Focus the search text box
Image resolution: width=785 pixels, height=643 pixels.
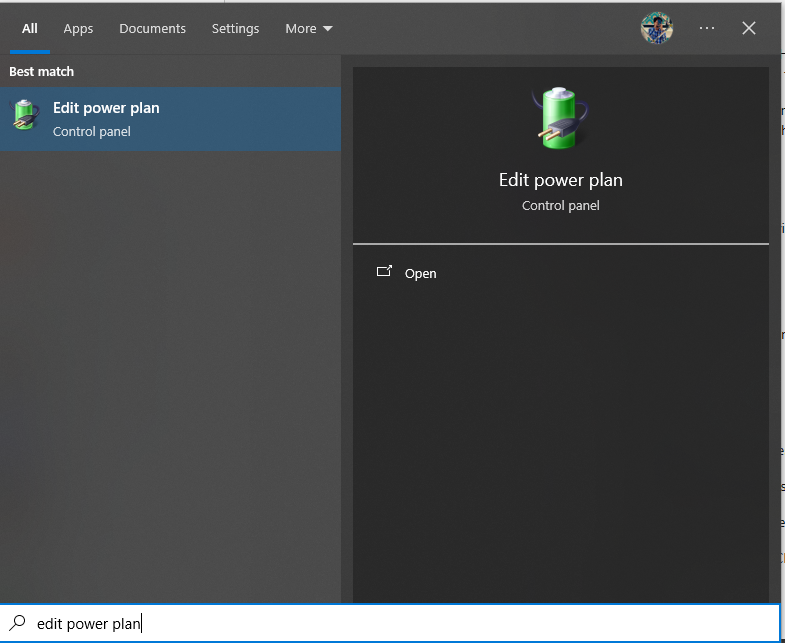pos(390,623)
